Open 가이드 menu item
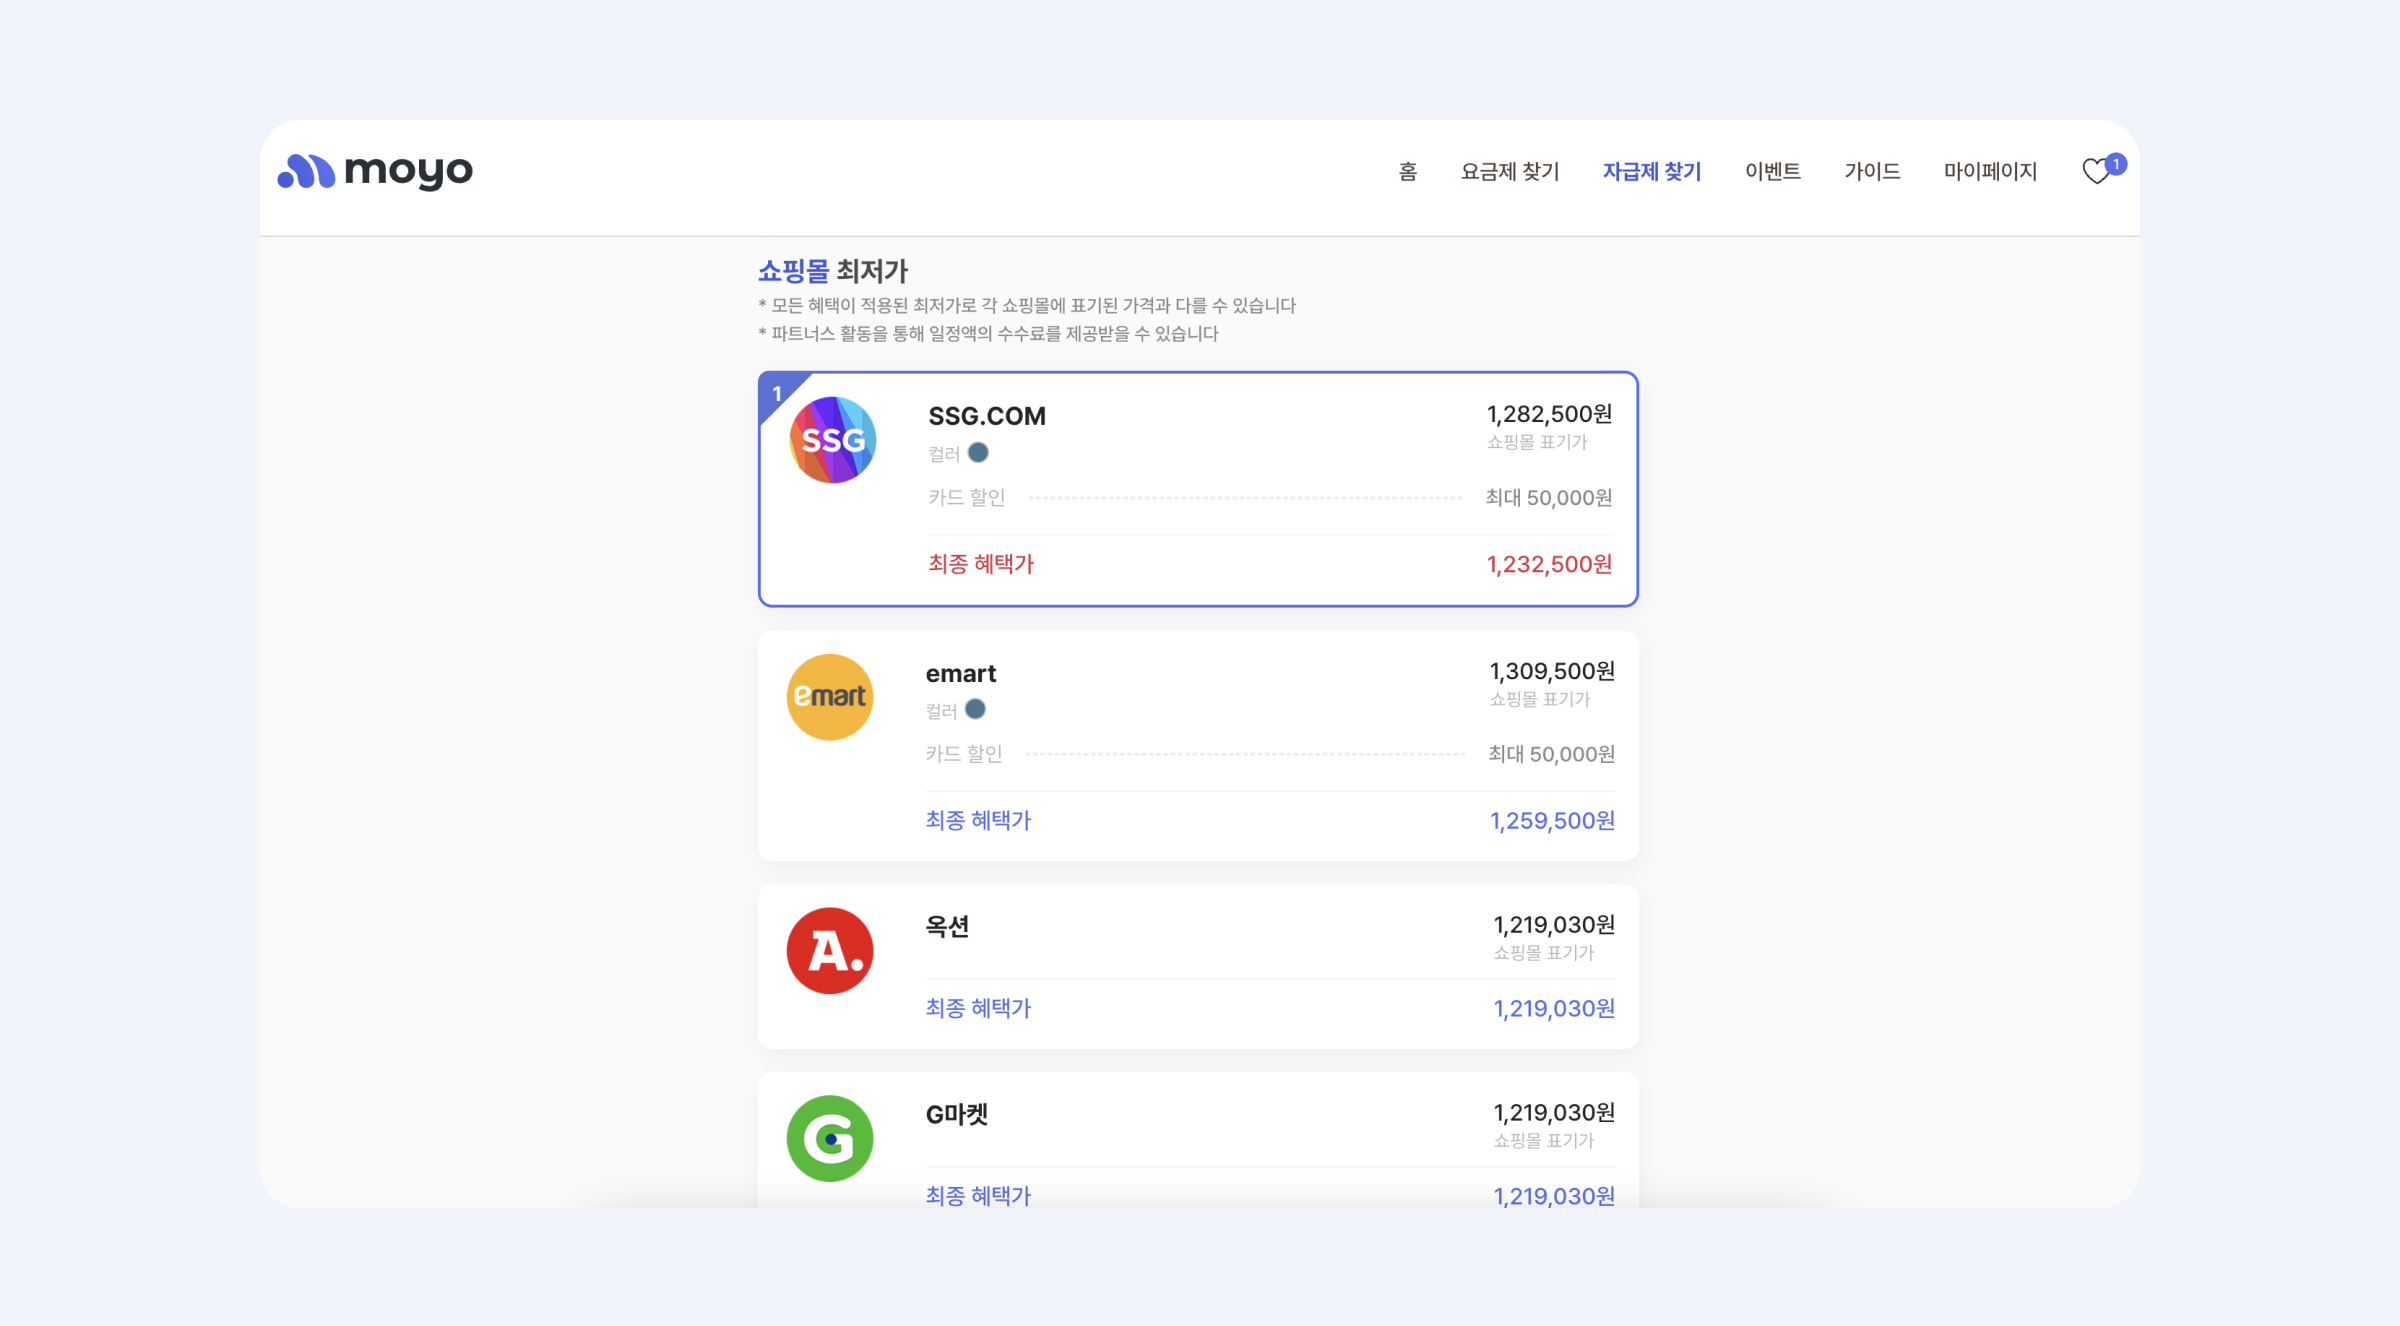The image size is (2400, 1326). (1872, 172)
